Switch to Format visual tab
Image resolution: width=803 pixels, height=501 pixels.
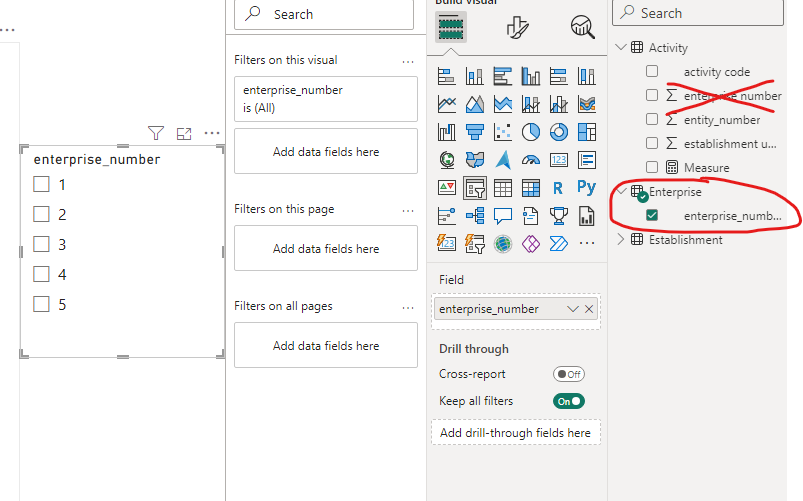tap(517, 27)
